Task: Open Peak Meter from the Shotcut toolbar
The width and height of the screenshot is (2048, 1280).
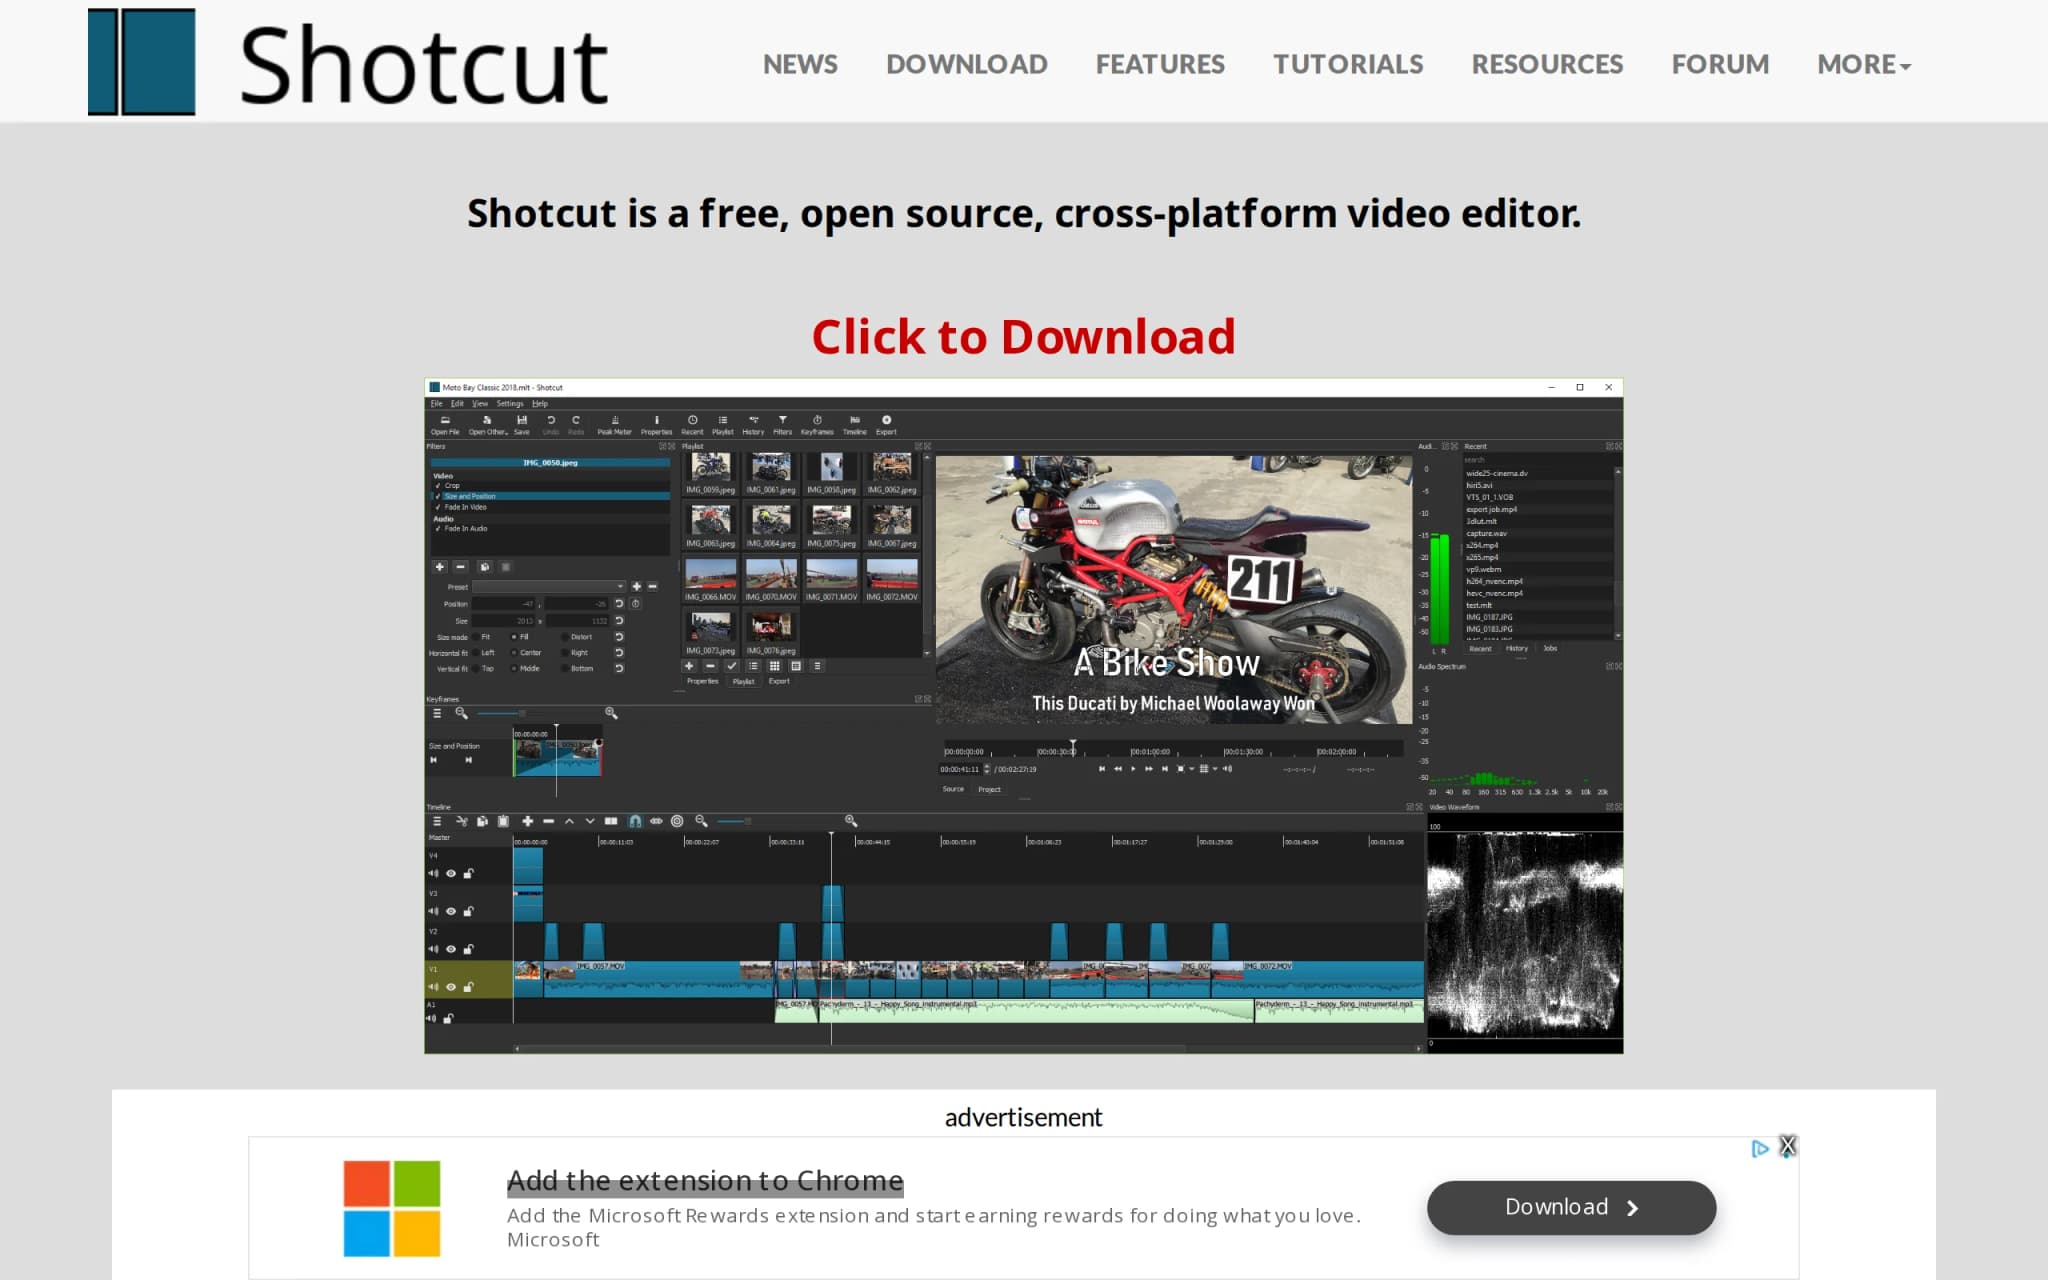Action: (614, 424)
